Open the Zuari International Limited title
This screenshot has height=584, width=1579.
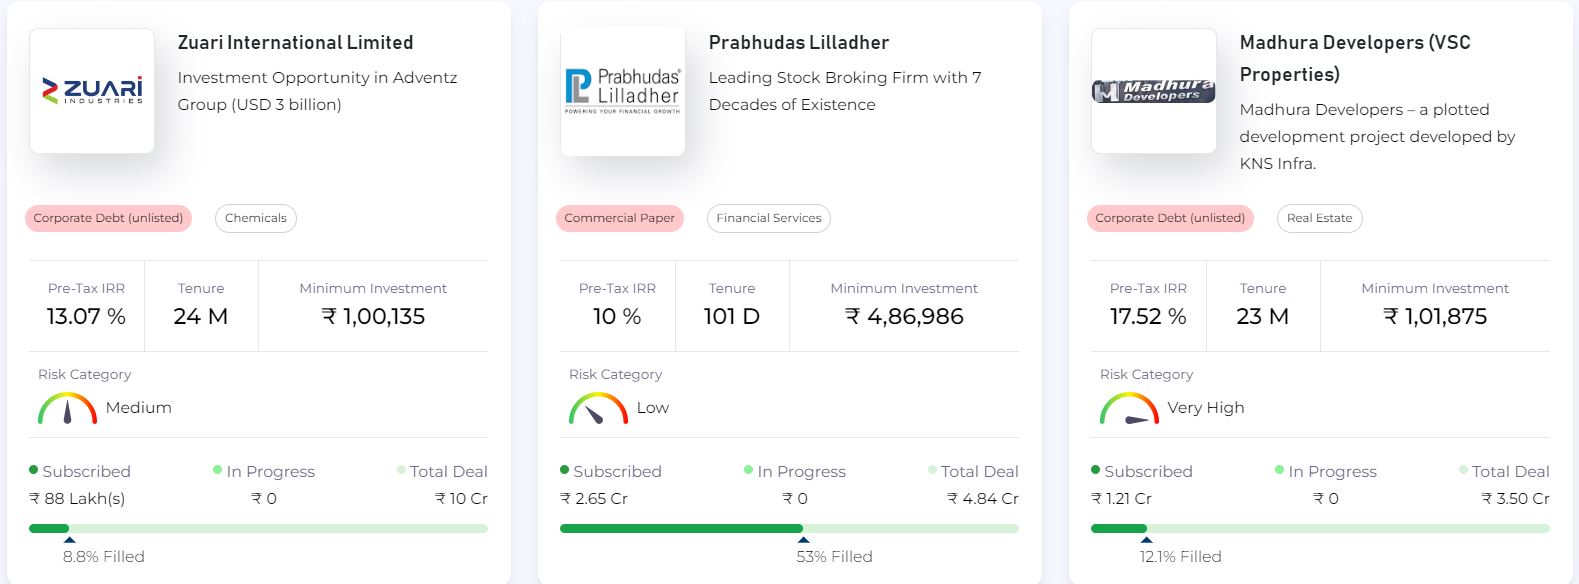click(x=295, y=43)
